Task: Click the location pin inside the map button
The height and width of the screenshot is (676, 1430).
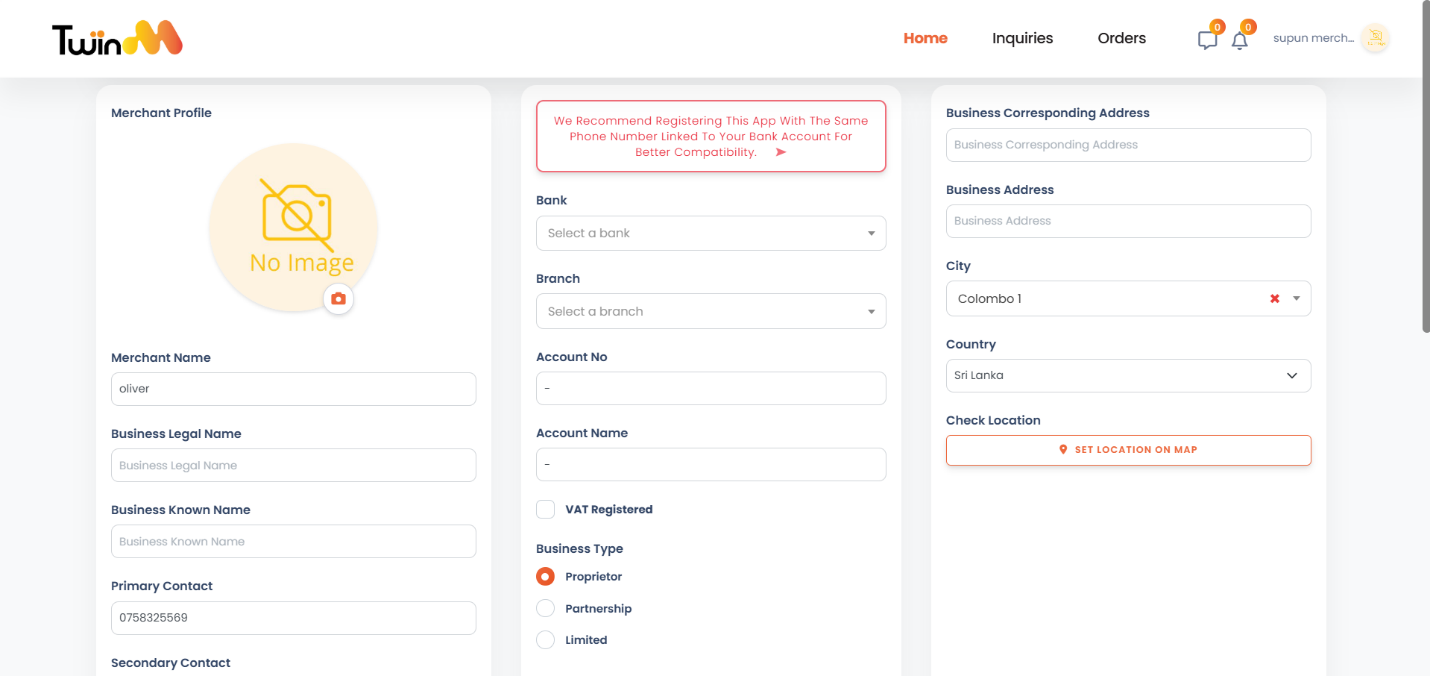Action: [1063, 450]
